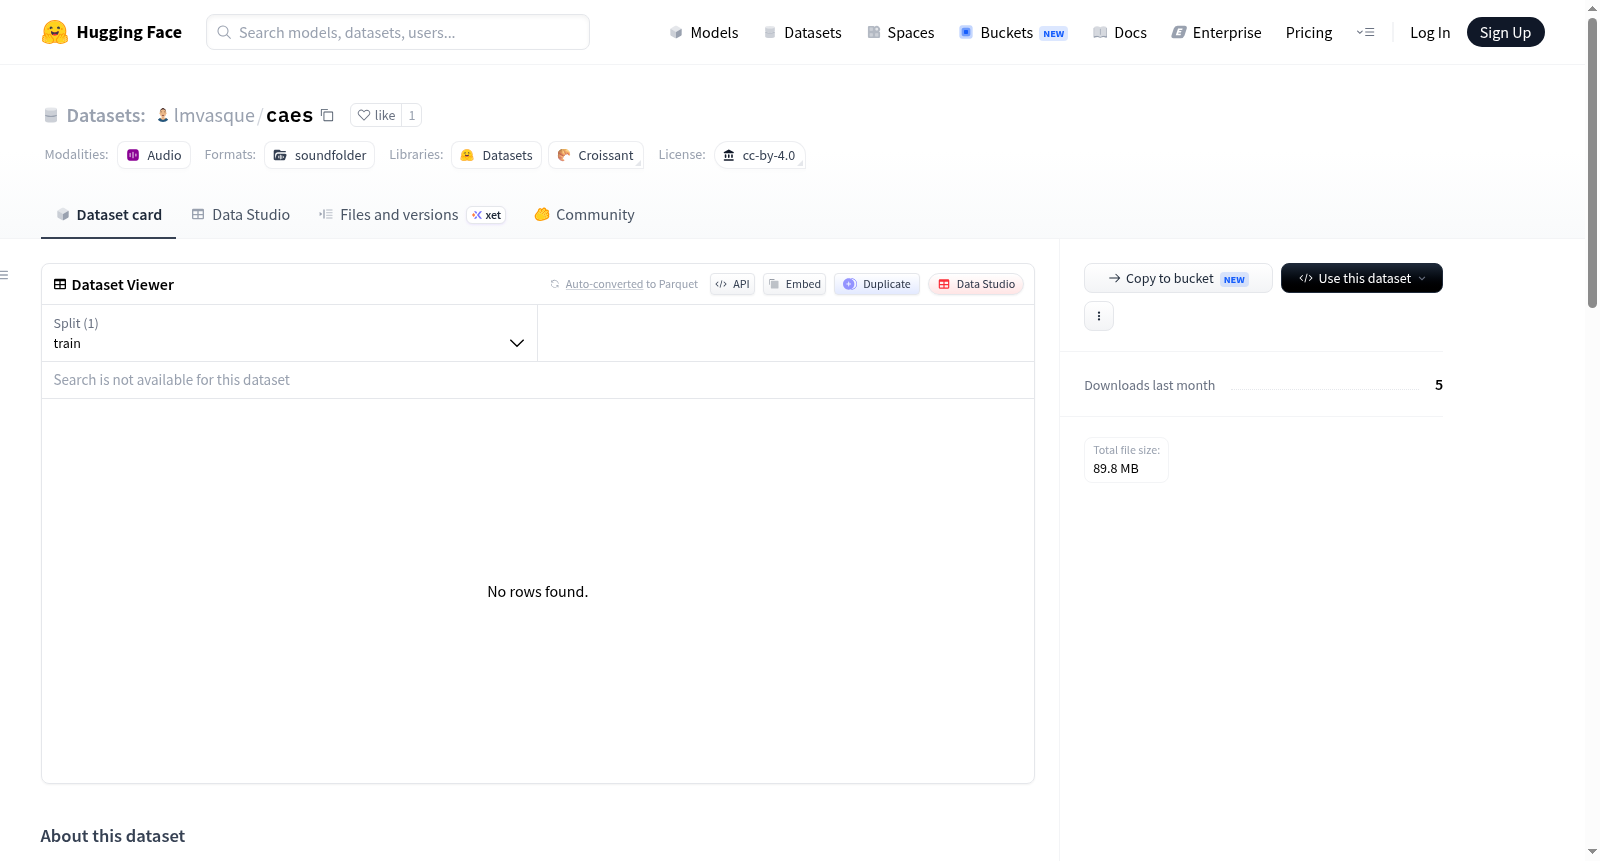
Task: Click the Embed button
Action: pyautogui.click(x=795, y=284)
